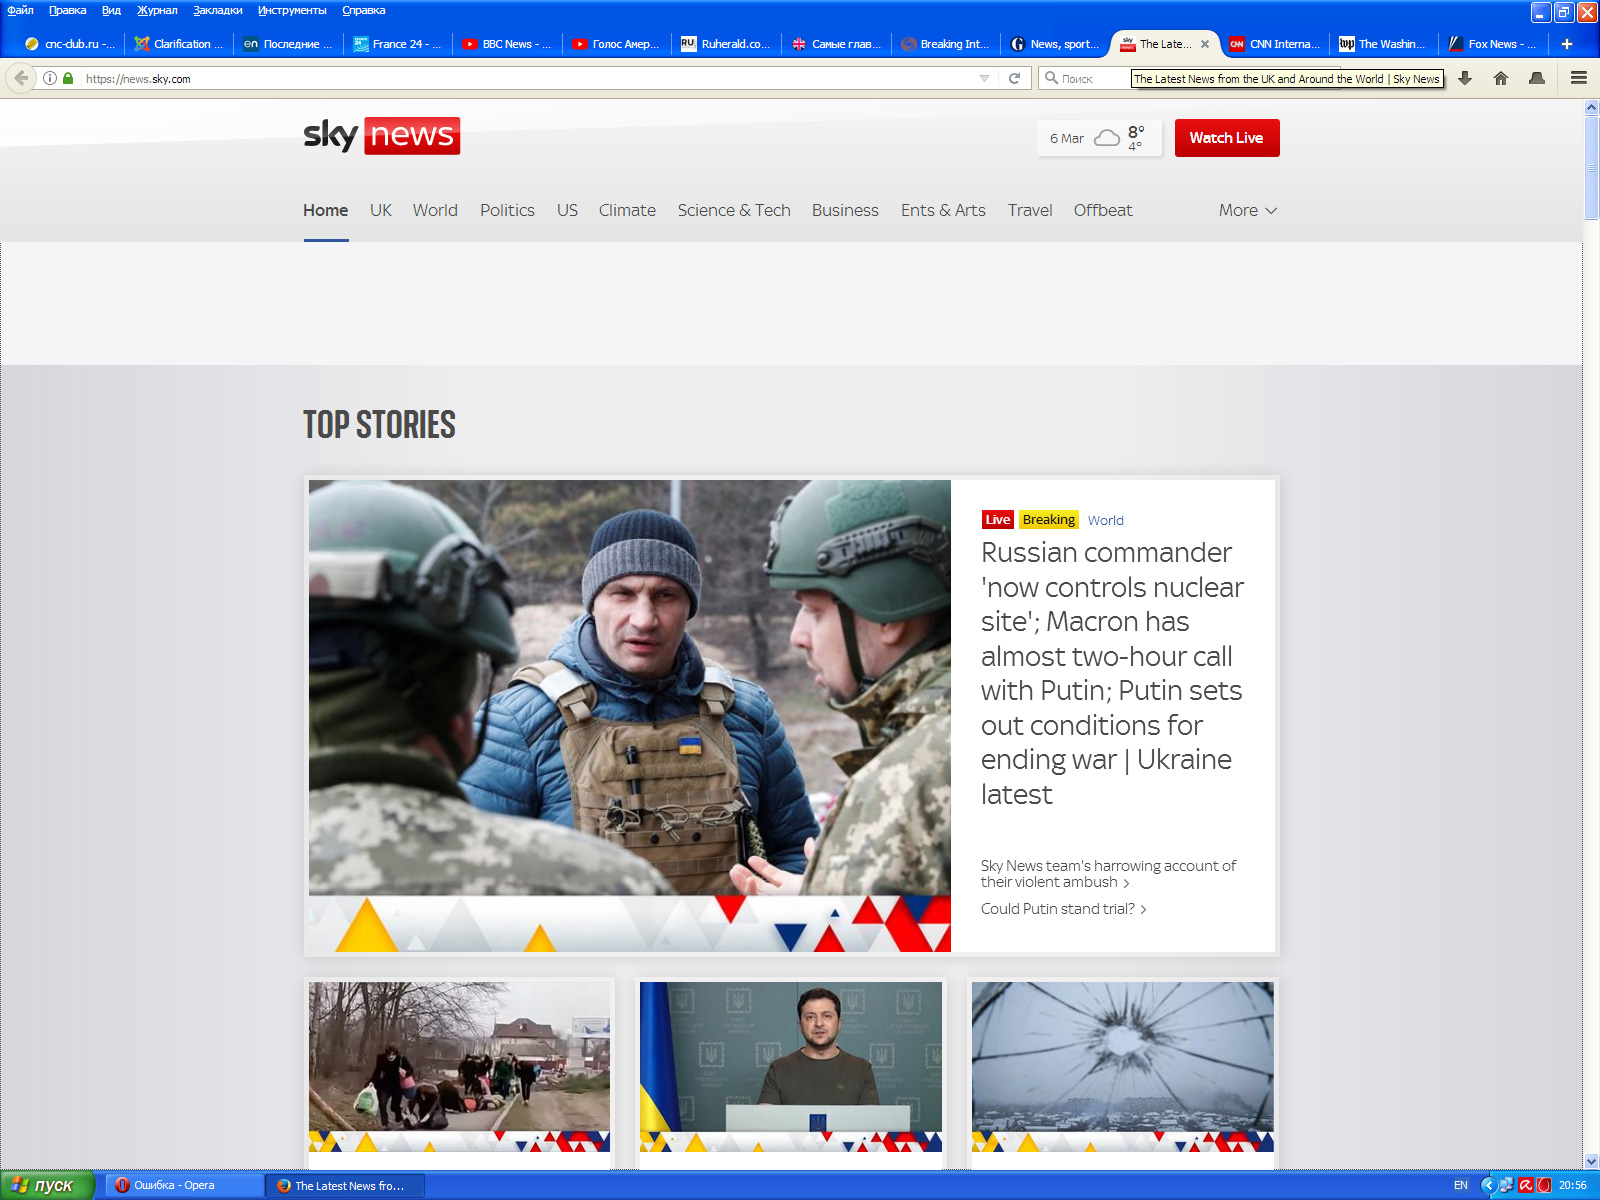Image resolution: width=1600 pixels, height=1200 pixels.
Task: Open the US news section
Action: point(567,210)
